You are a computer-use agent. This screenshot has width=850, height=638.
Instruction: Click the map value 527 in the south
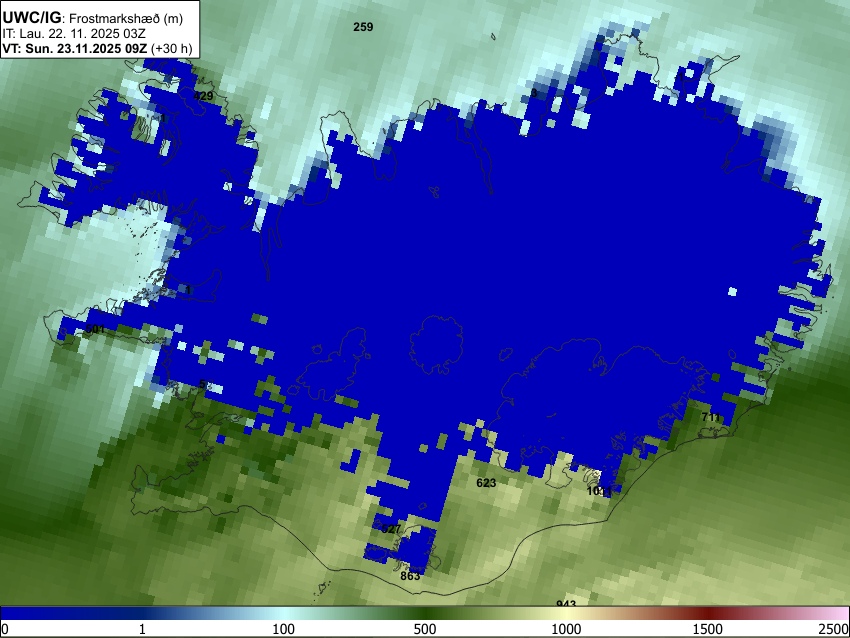coord(391,529)
